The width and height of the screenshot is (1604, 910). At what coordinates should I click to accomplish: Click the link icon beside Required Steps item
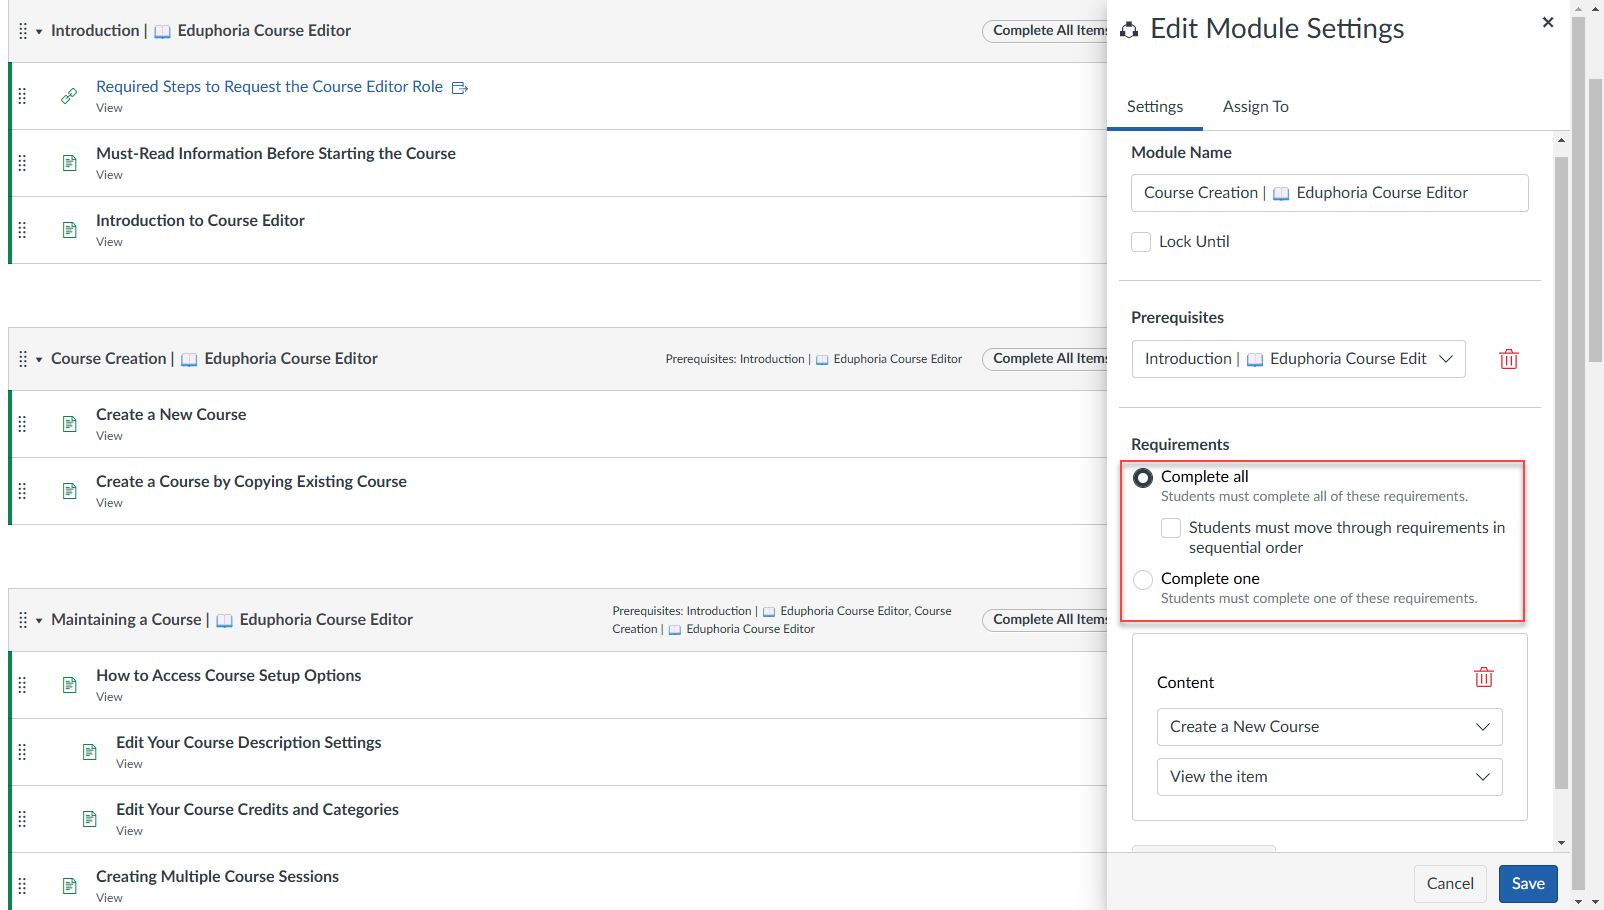point(68,96)
